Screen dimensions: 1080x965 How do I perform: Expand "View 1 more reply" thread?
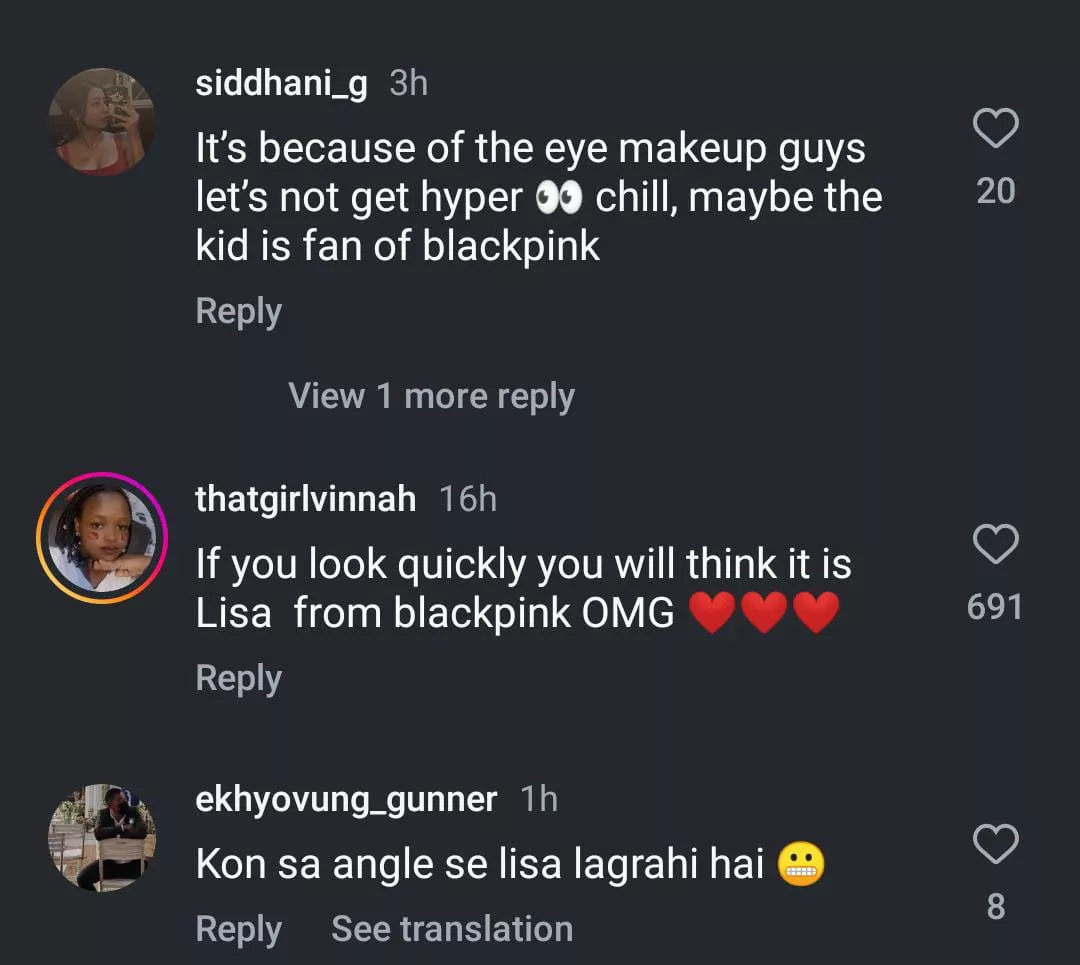tap(431, 396)
